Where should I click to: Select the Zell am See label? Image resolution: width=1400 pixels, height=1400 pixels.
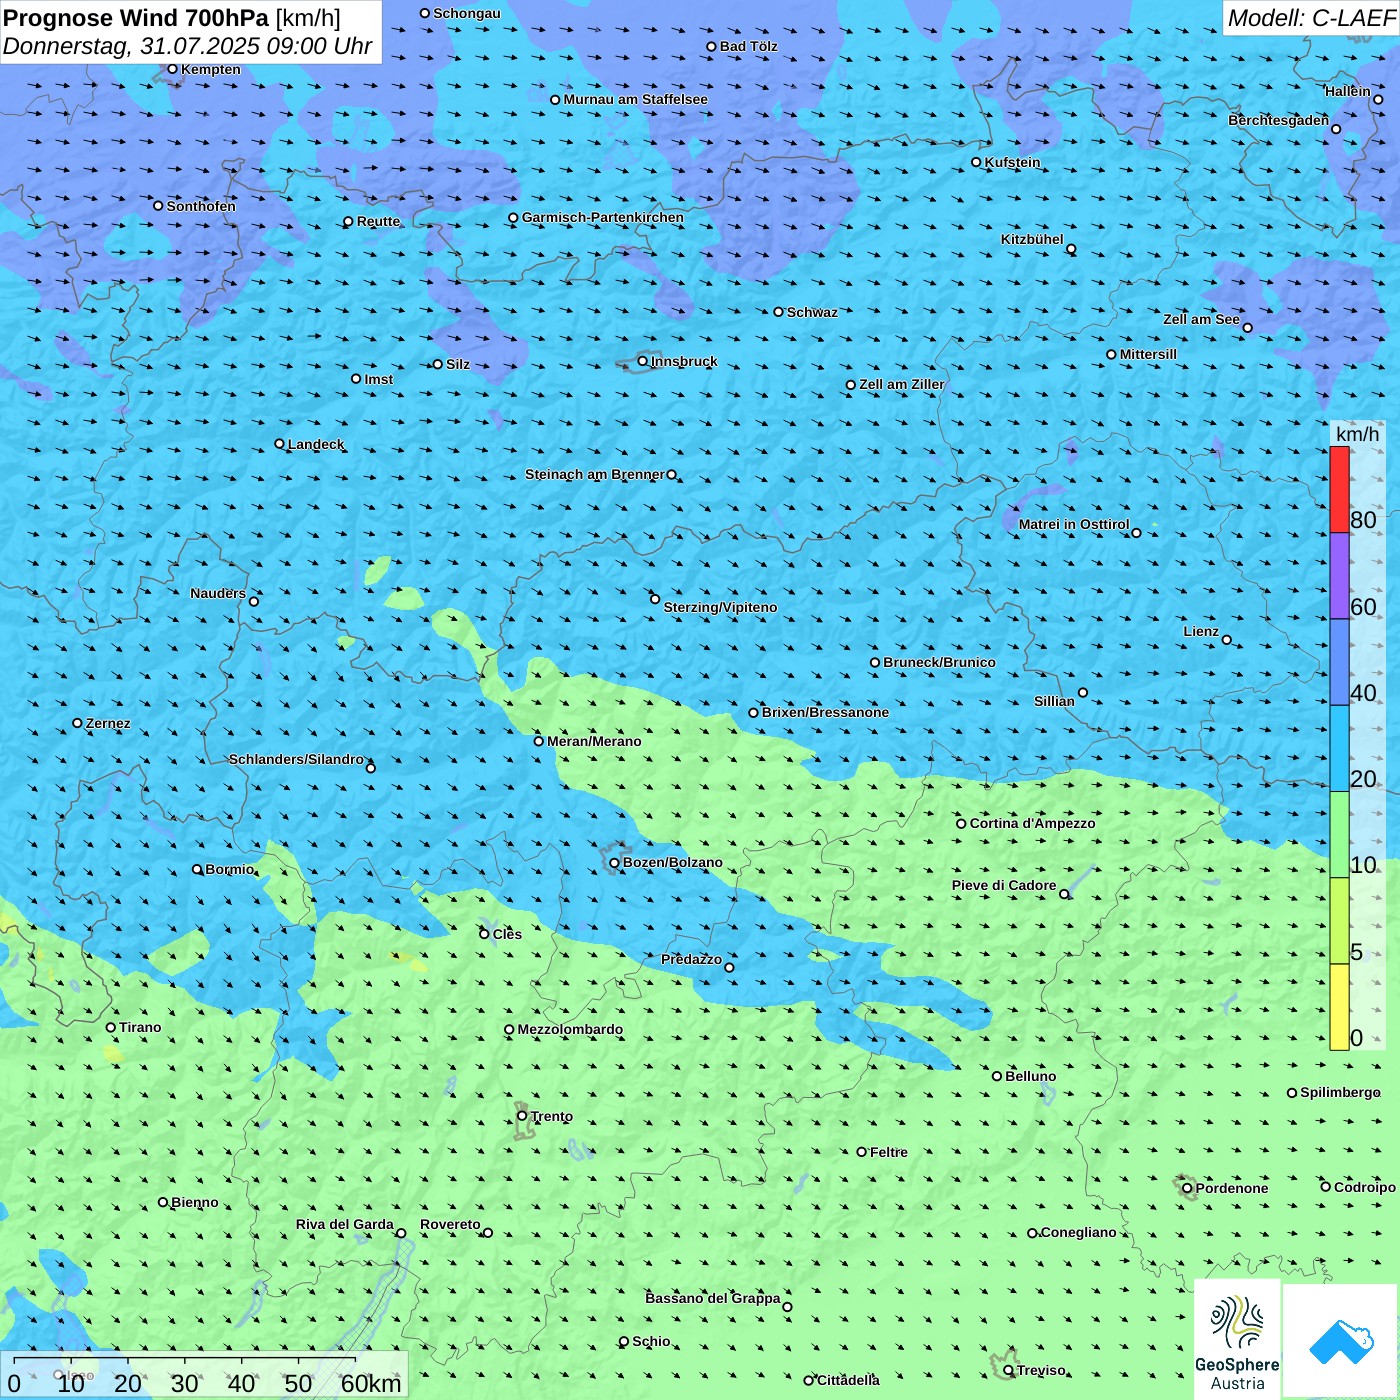click(x=1201, y=319)
